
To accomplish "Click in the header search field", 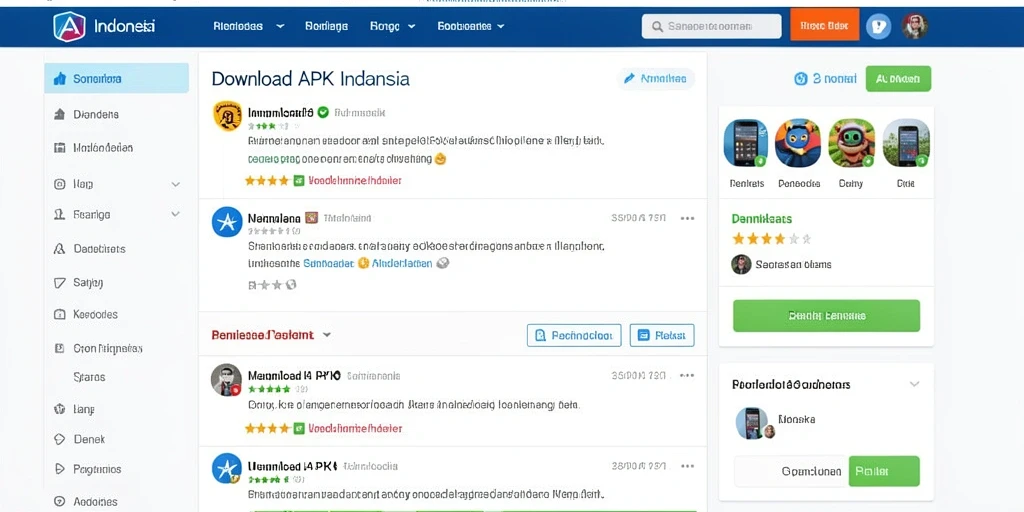I will [x=712, y=27].
